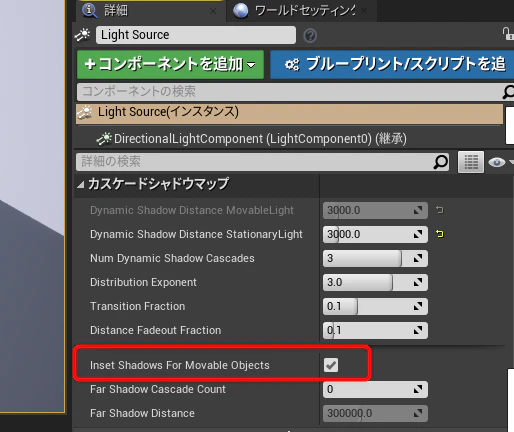Select the Light Source(インスタンス) row
This screenshot has height=432, width=514.
point(289,114)
